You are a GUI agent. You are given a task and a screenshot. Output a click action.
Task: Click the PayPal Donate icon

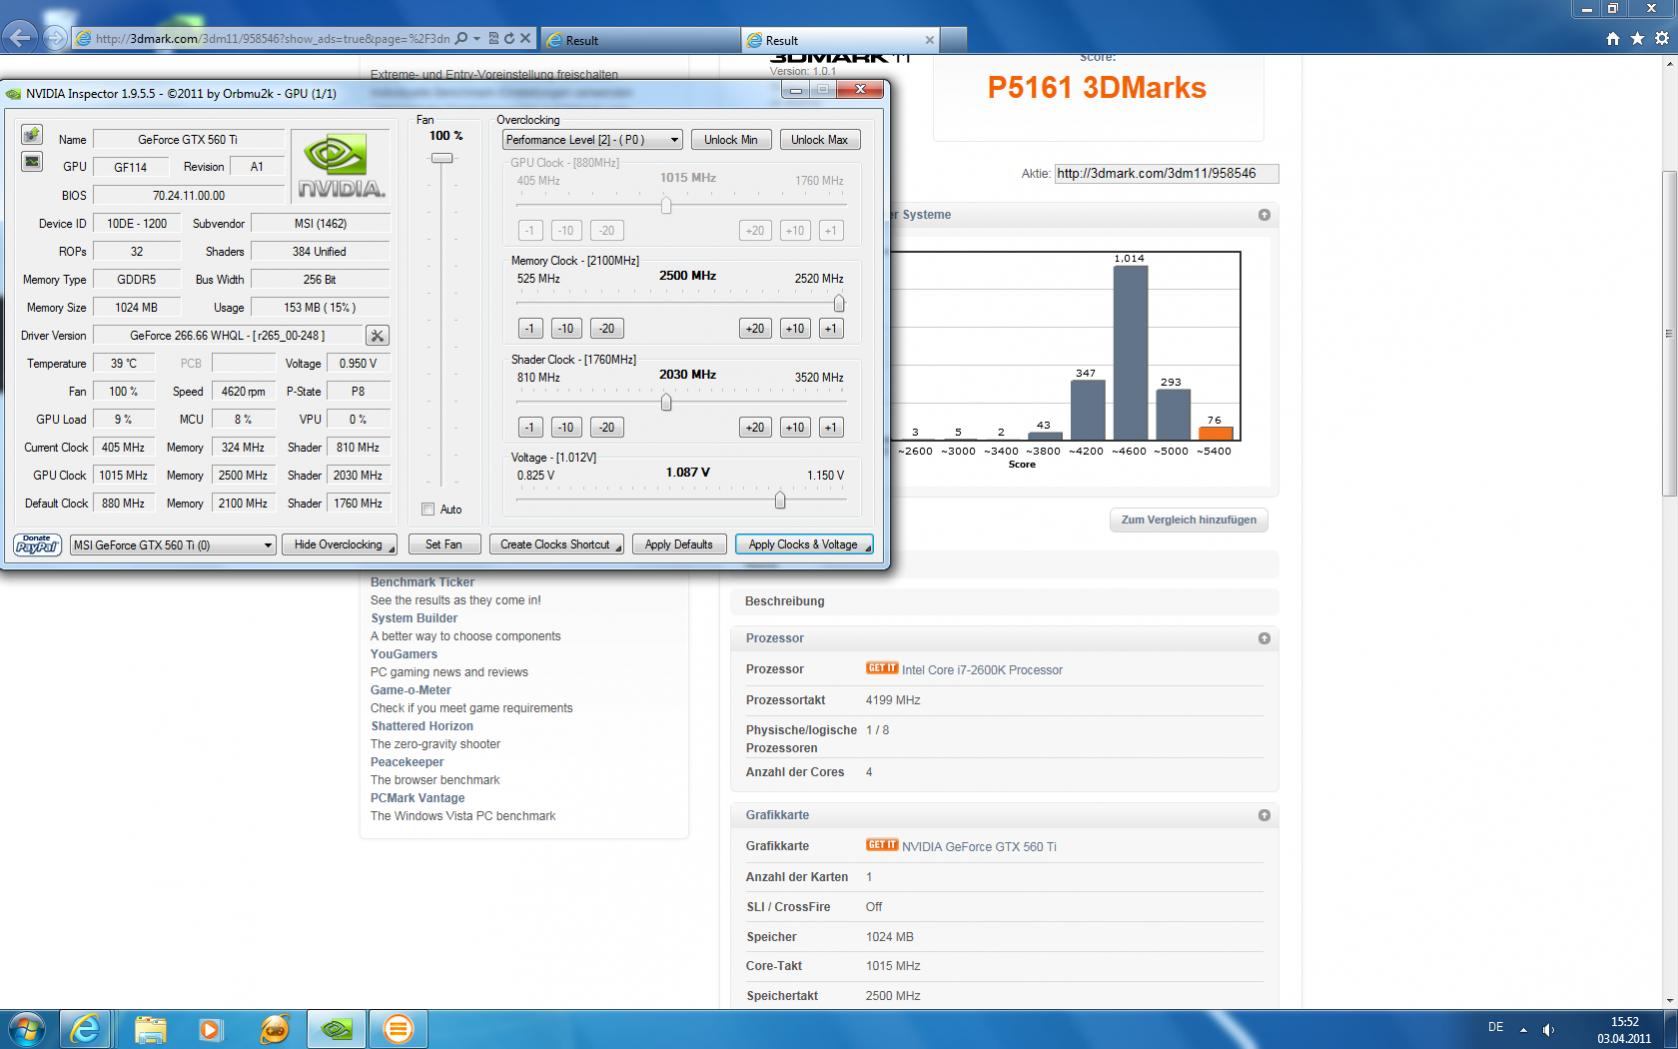point(37,544)
